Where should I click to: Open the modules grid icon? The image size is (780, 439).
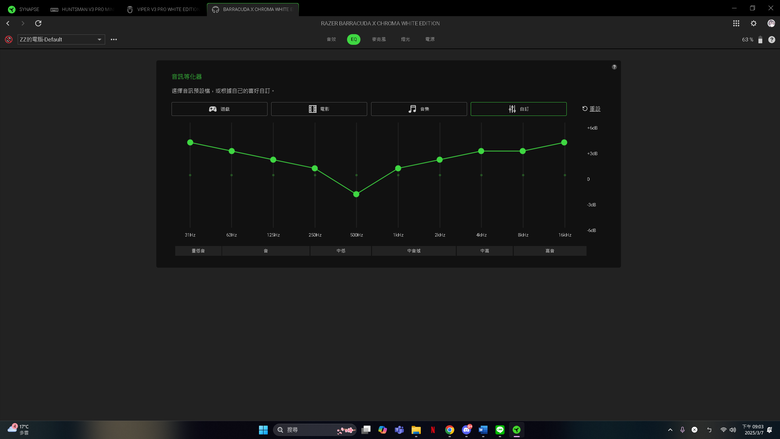tap(736, 23)
